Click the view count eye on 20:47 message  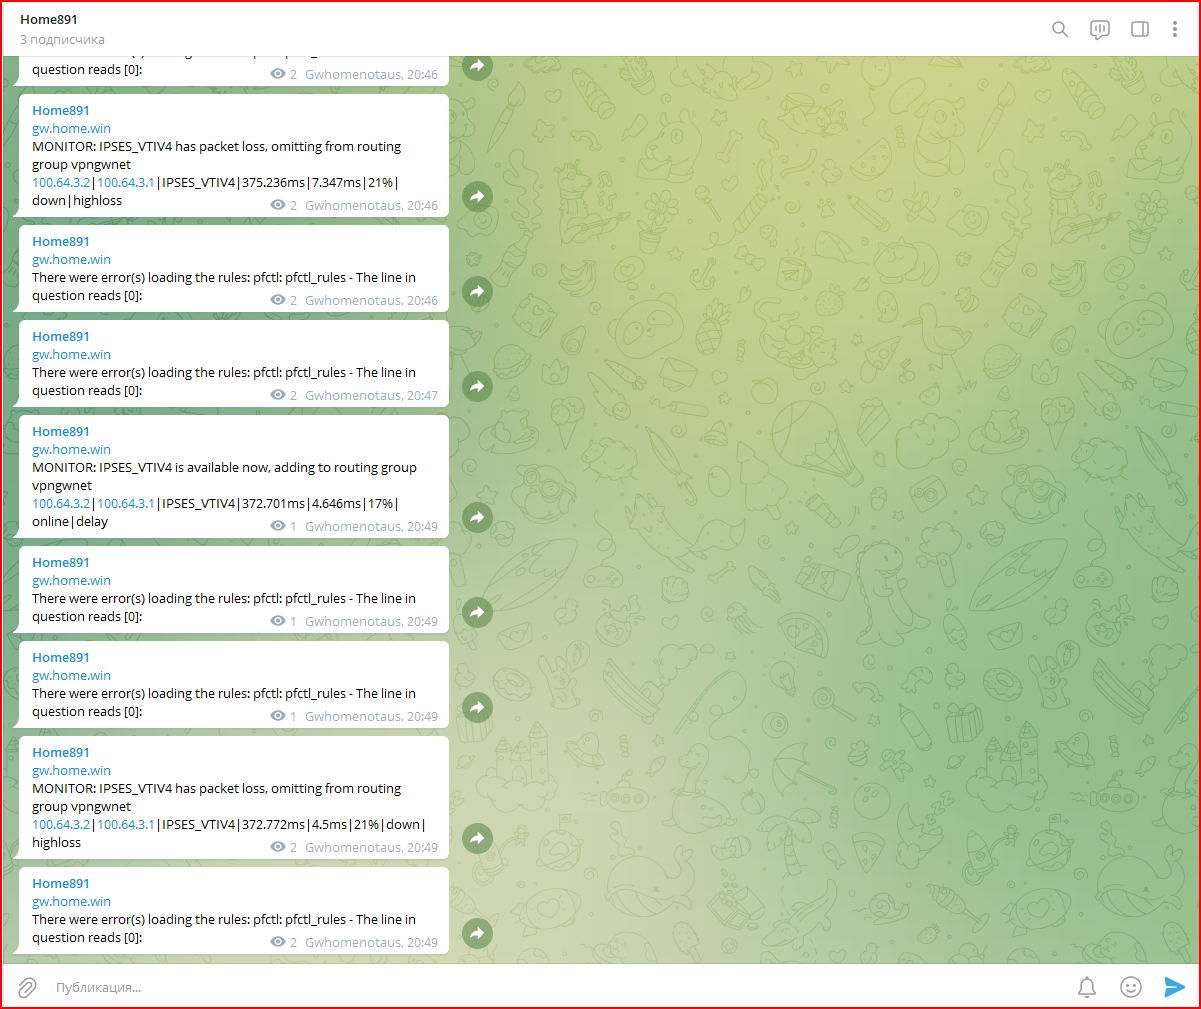[x=278, y=395]
